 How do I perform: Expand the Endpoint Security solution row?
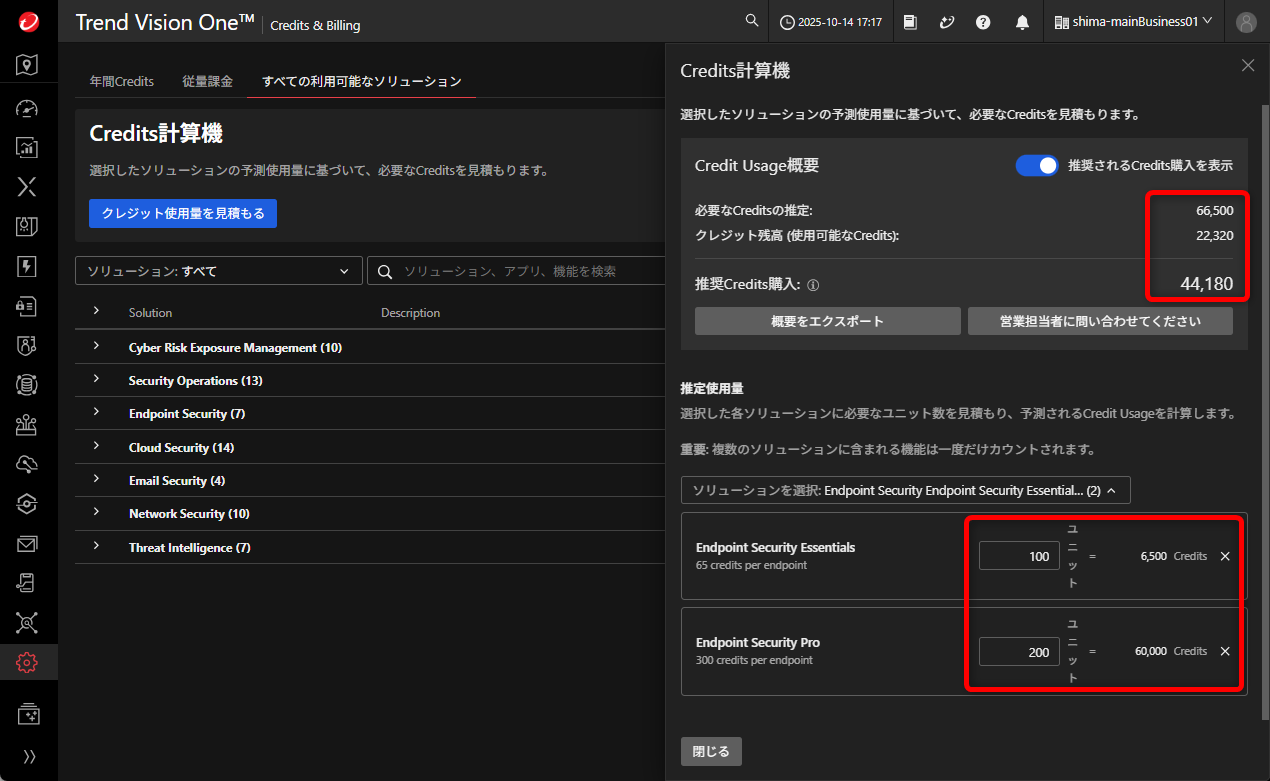pyautogui.click(x=96, y=412)
